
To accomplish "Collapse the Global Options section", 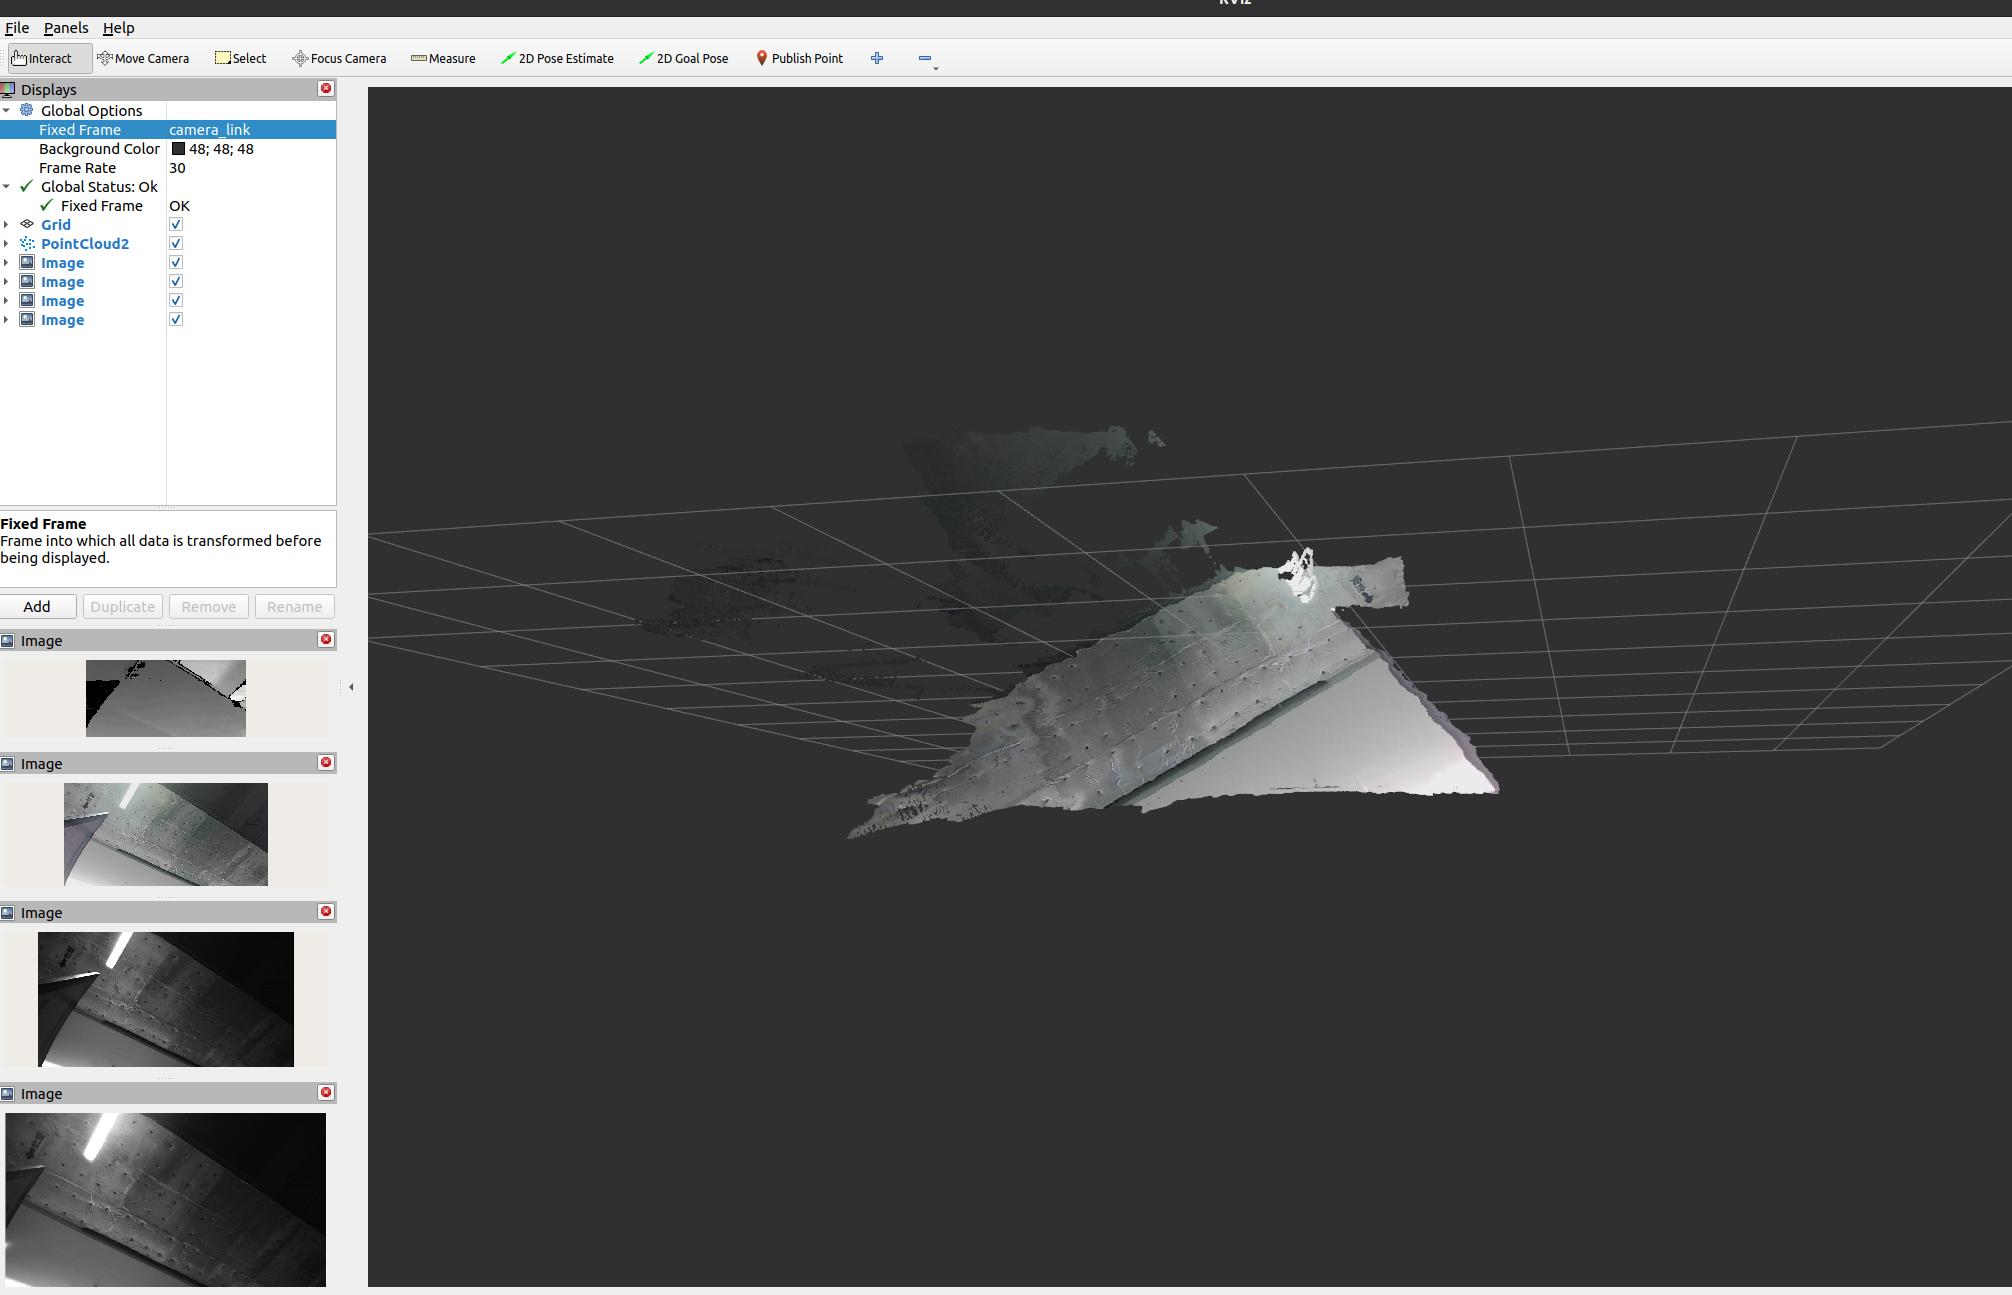I will (x=8, y=110).
